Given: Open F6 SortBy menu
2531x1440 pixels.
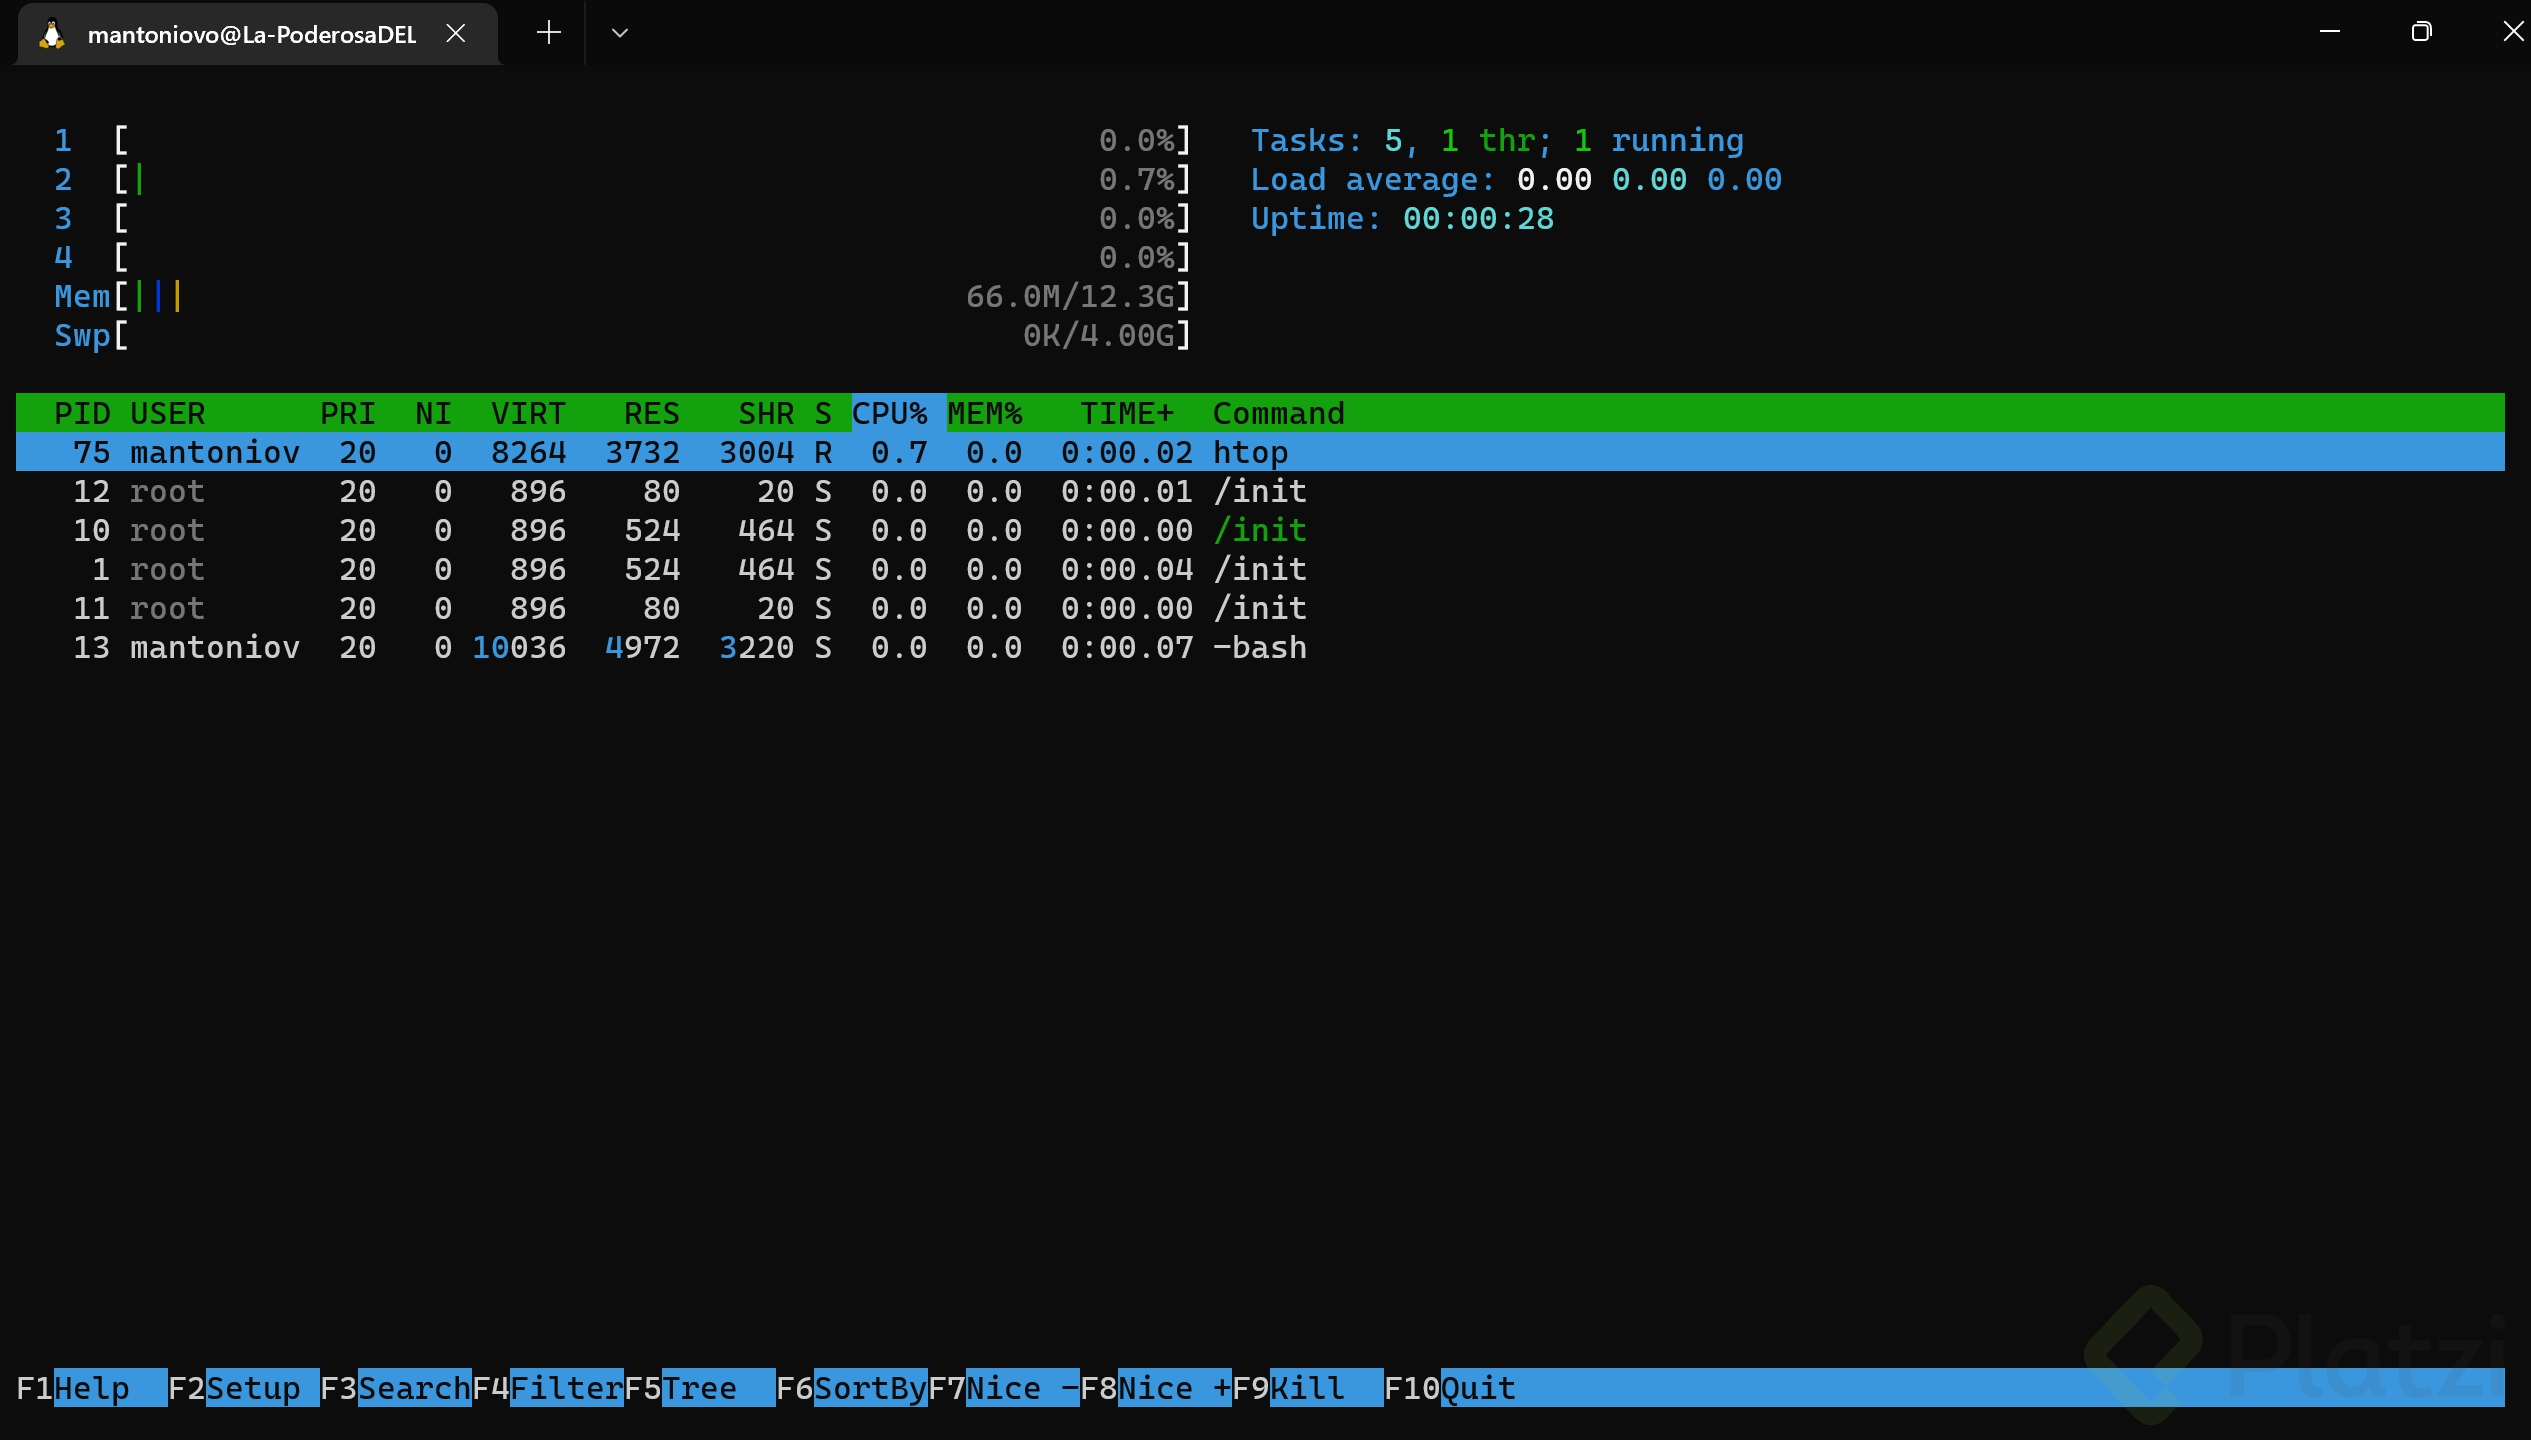Looking at the screenshot, I should 852,1388.
